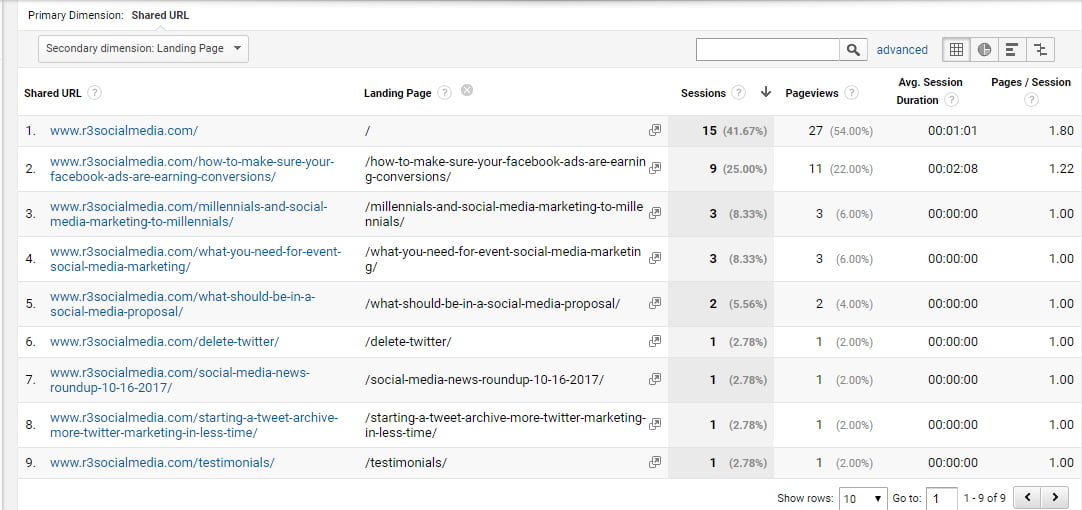Open the root '/' landing page externally
1082x510 pixels.
coord(655,130)
